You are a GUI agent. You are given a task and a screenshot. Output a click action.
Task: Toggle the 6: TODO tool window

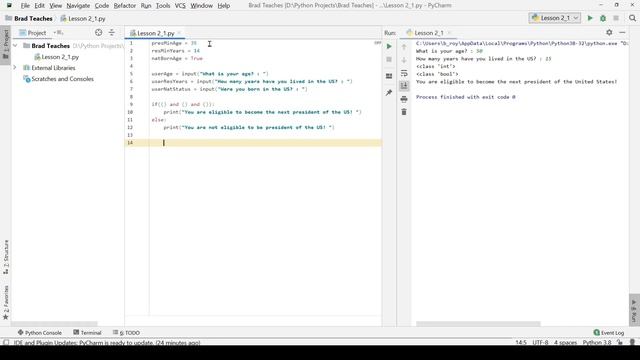[127, 333]
